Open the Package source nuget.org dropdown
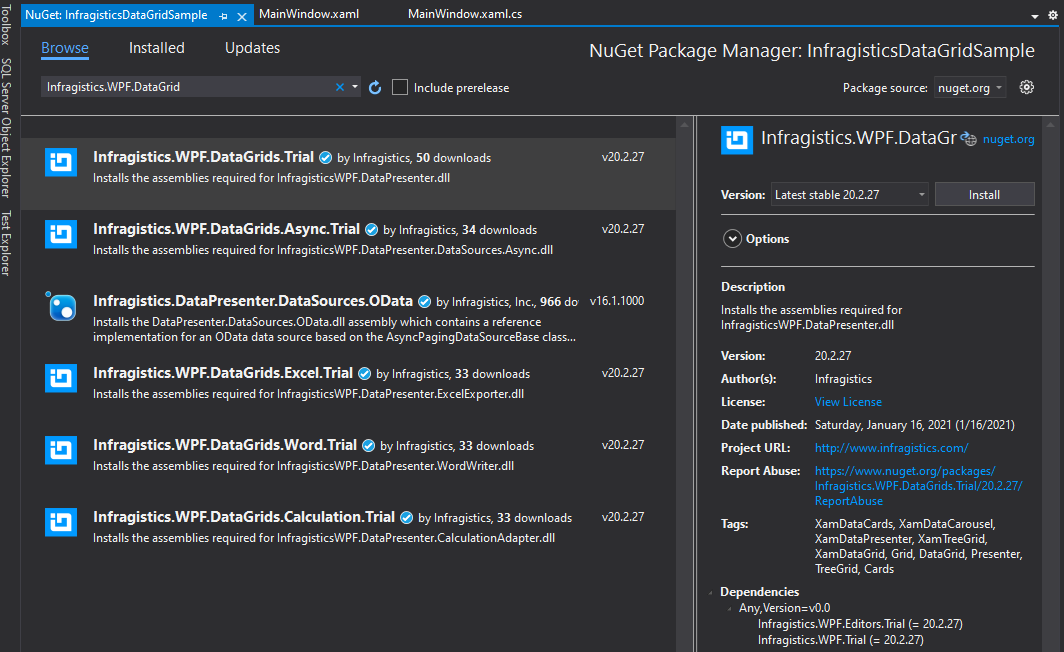The width and height of the screenshot is (1064, 652). (969, 88)
